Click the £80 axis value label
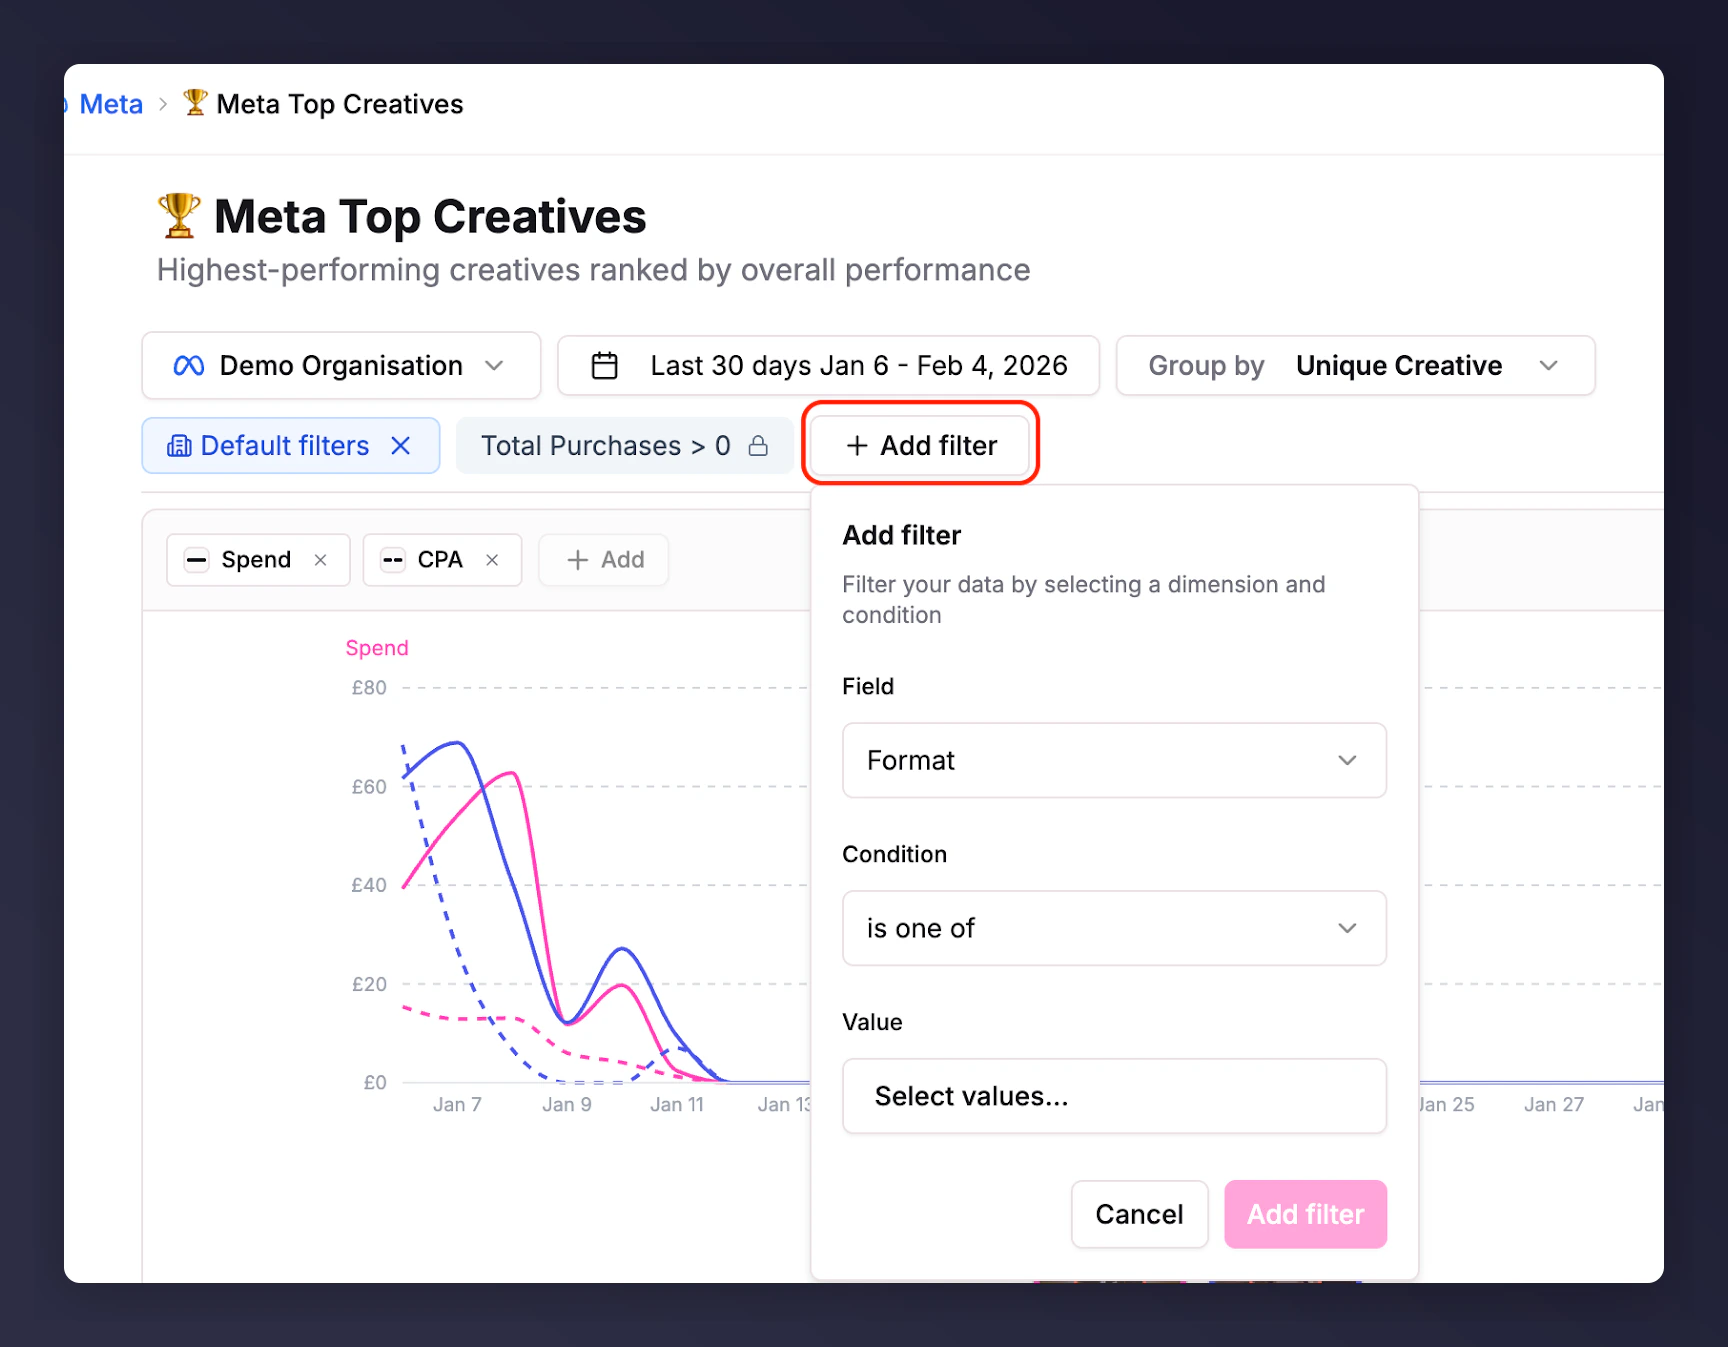Image resolution: width=1728 pixels, height=1347 pixels. 369,688
